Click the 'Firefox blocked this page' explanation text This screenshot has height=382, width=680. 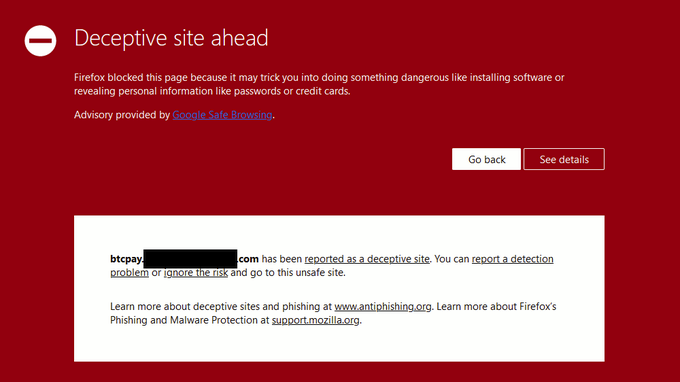click(319, 84)
